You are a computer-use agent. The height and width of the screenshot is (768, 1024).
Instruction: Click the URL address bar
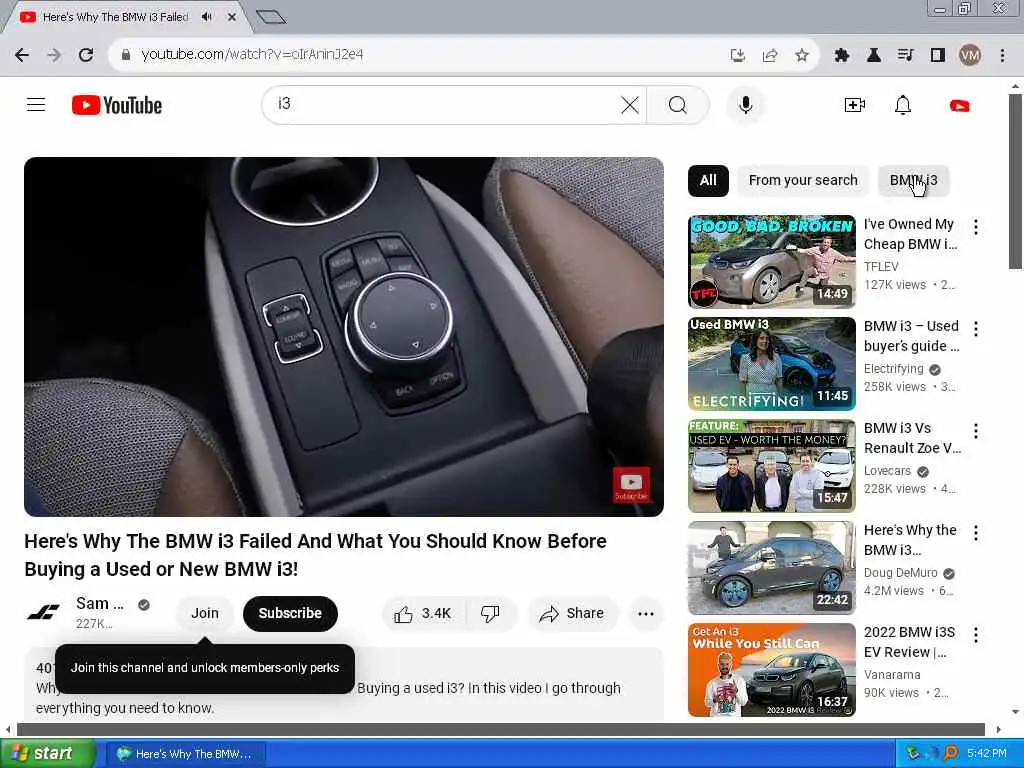point(418,55)
